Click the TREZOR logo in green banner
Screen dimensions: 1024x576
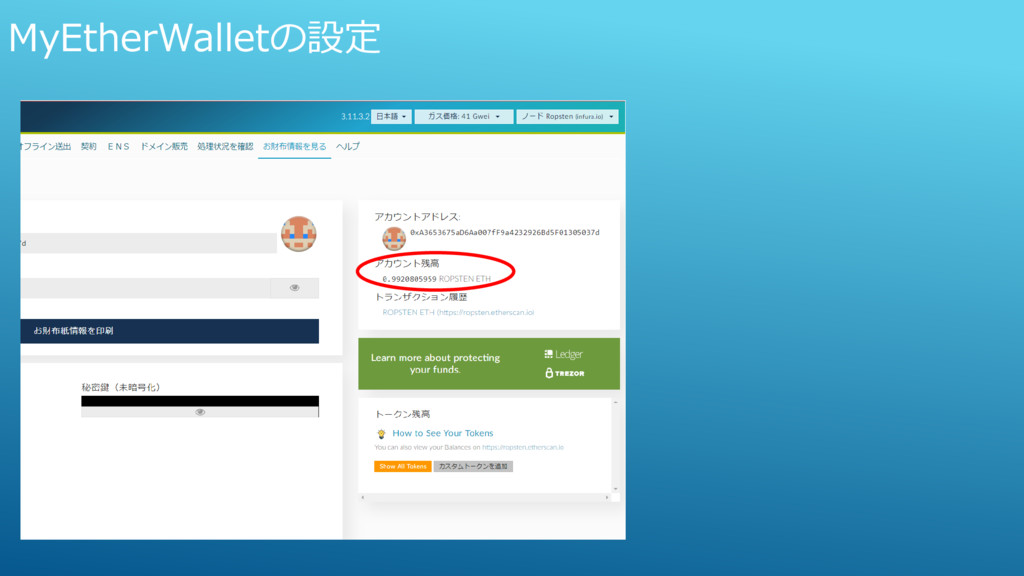(565, 373)
